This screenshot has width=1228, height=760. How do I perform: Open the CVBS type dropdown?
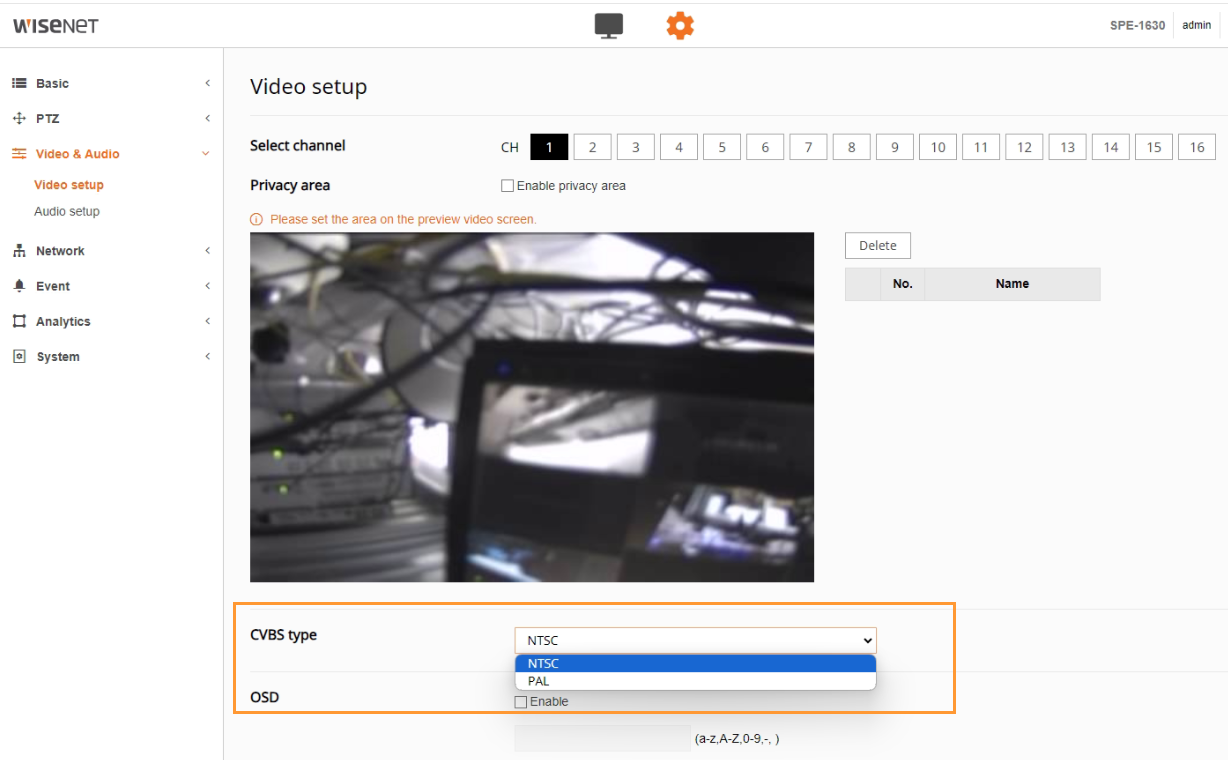695,641
